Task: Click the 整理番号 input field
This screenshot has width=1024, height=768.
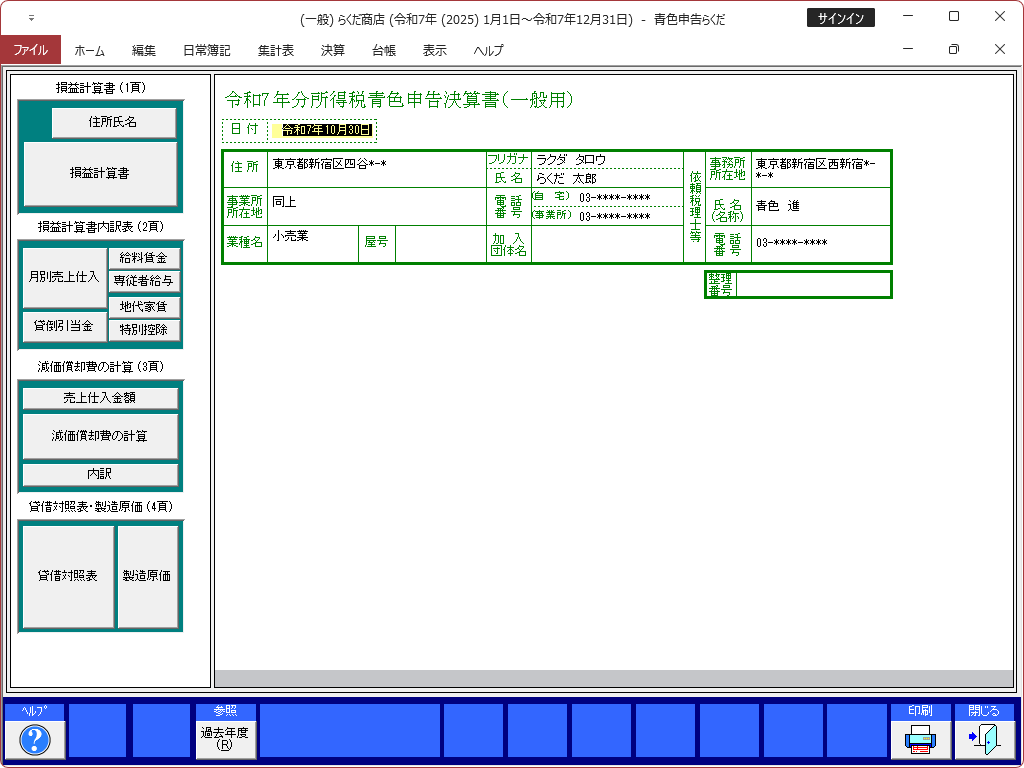Action: coord(813,285)
